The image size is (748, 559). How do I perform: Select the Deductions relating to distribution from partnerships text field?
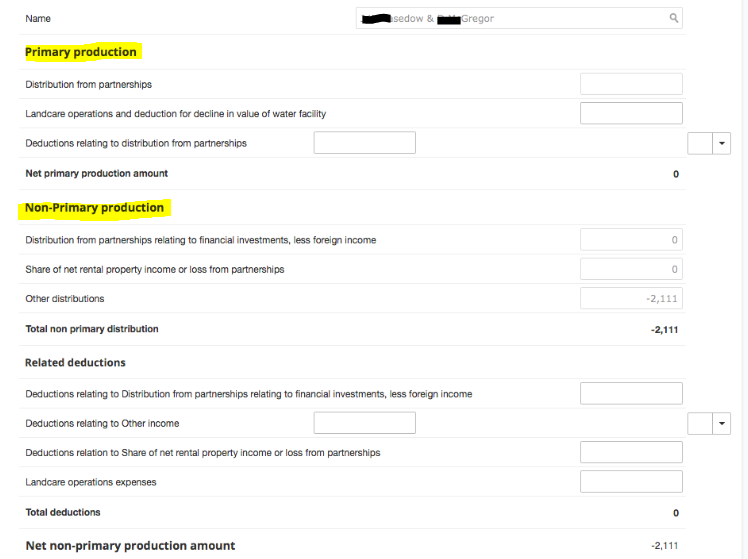point(364,143)
